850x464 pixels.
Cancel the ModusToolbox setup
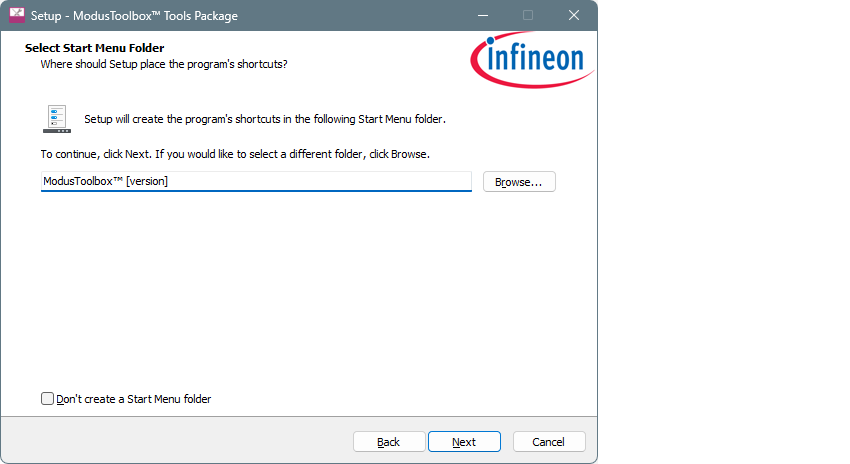(549, 442)
